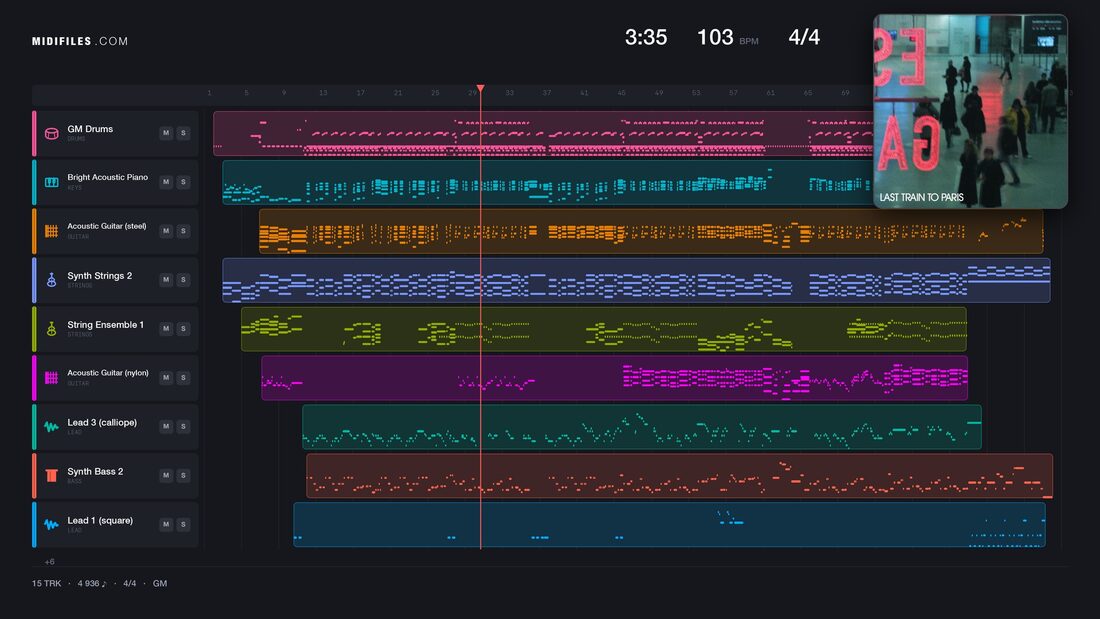
Task: Click the purple Synth Strings 2 clip
Action: click(636, 280)
